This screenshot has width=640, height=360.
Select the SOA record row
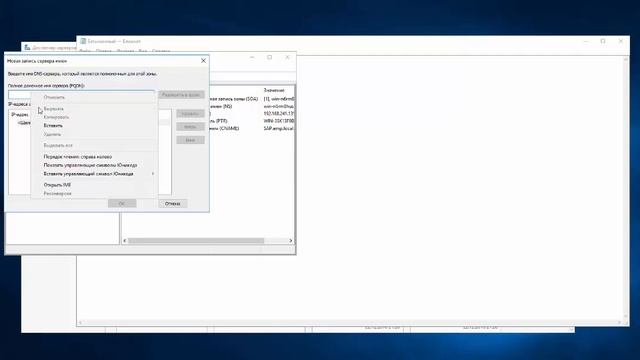pyautogui.click(x=252, y=99)
